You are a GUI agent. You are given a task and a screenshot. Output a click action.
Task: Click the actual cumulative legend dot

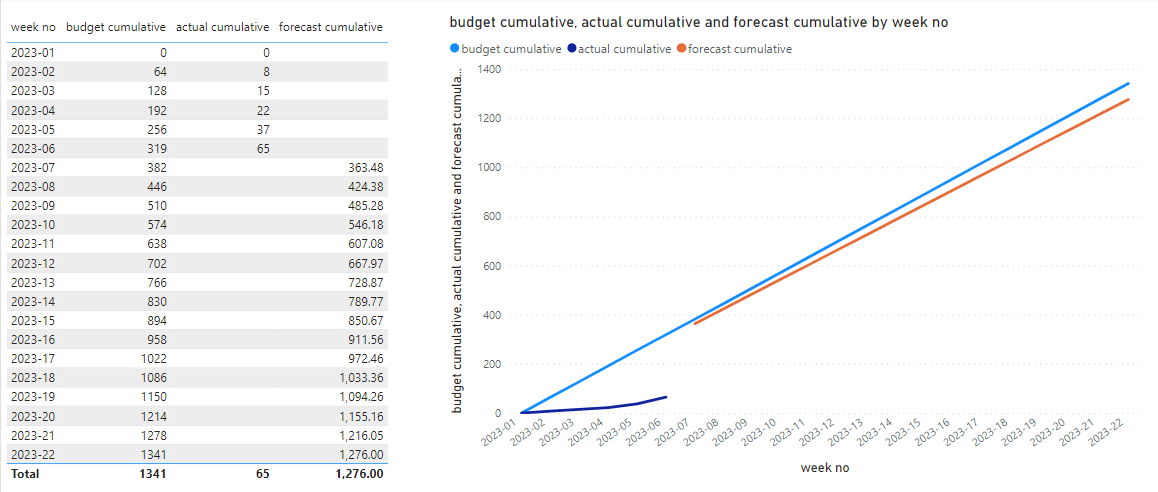point(572,49)
